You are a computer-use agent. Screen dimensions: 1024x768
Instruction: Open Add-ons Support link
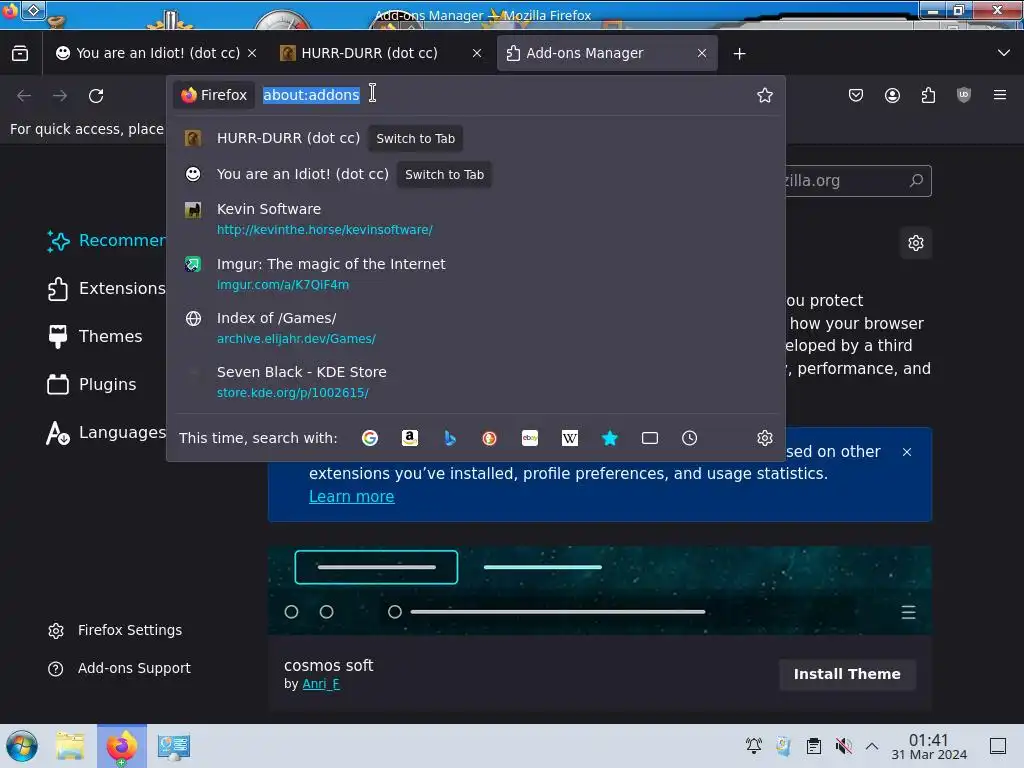[119, 668]
